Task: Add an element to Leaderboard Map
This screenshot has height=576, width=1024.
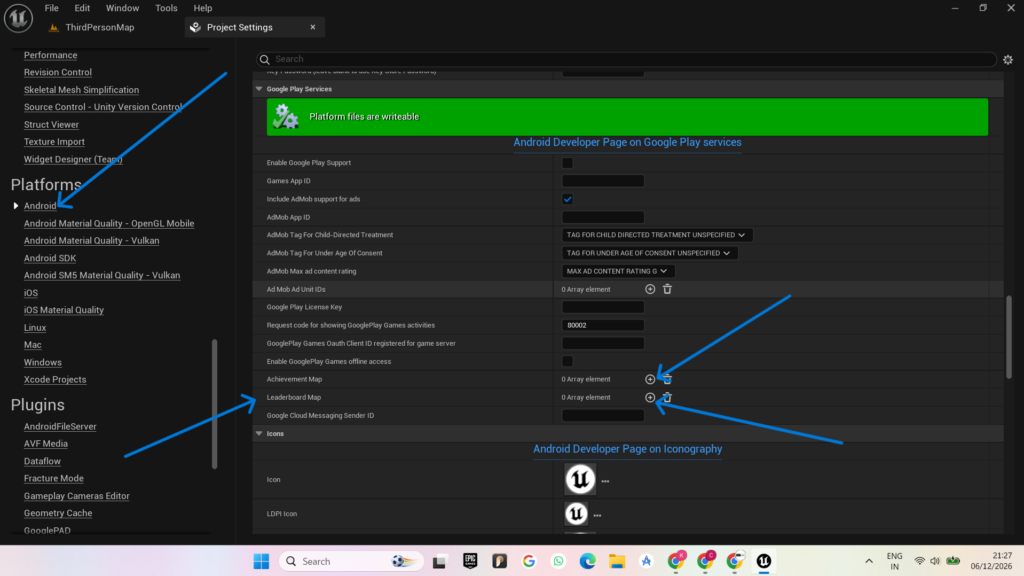Action: [x=650, y=397]
